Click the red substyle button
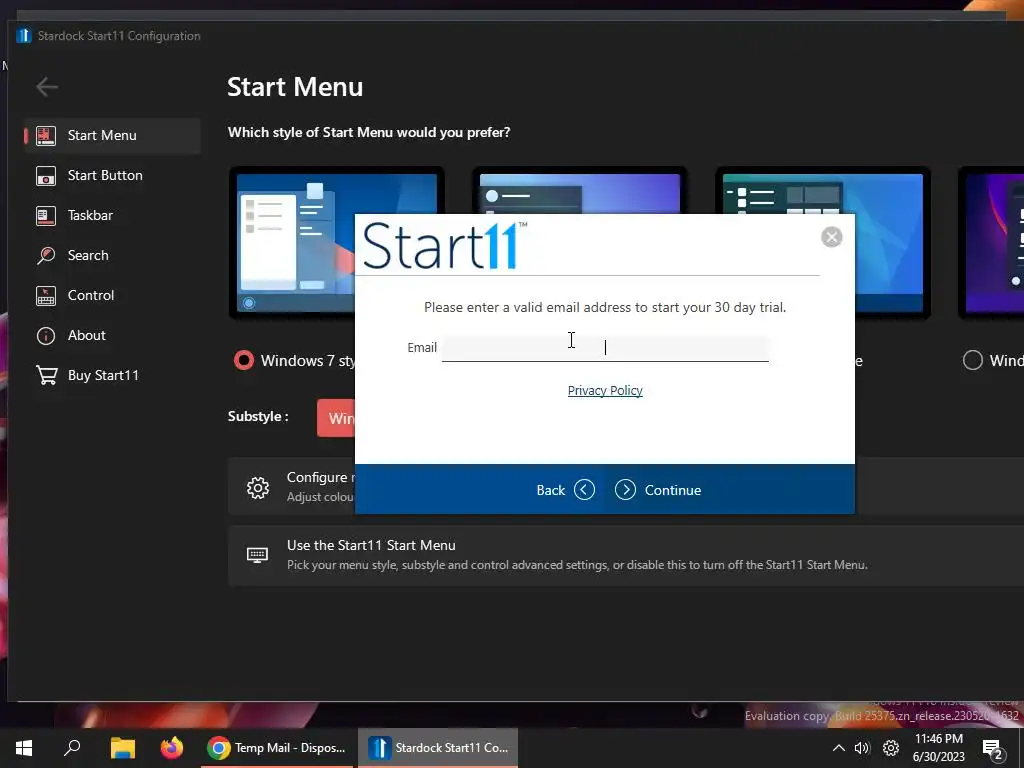Screen dimensions: 1024x768 [x=336, y=418]
